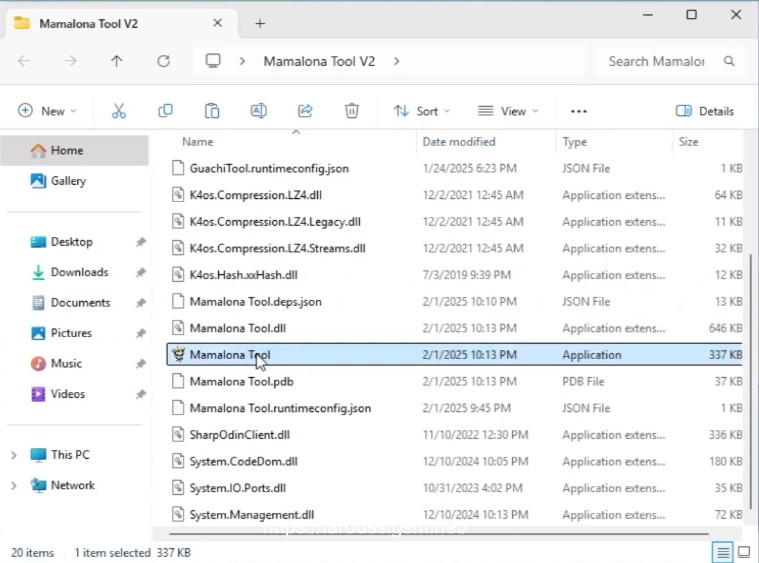Open Home in the navigation pane
Image resolution: width=759 pixels, height=563 pixels.
pyautogui.click(x=75, y=150)
